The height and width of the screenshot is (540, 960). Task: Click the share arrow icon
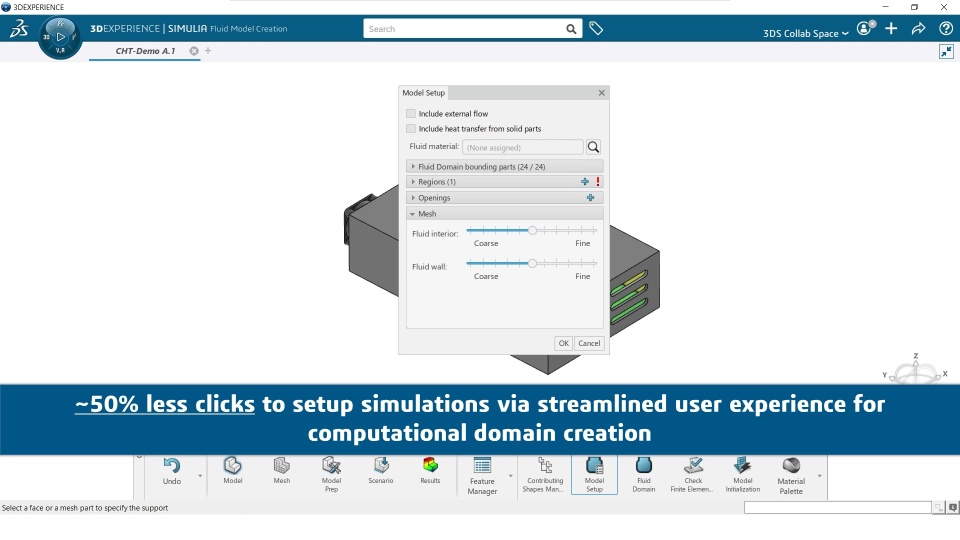918,28
